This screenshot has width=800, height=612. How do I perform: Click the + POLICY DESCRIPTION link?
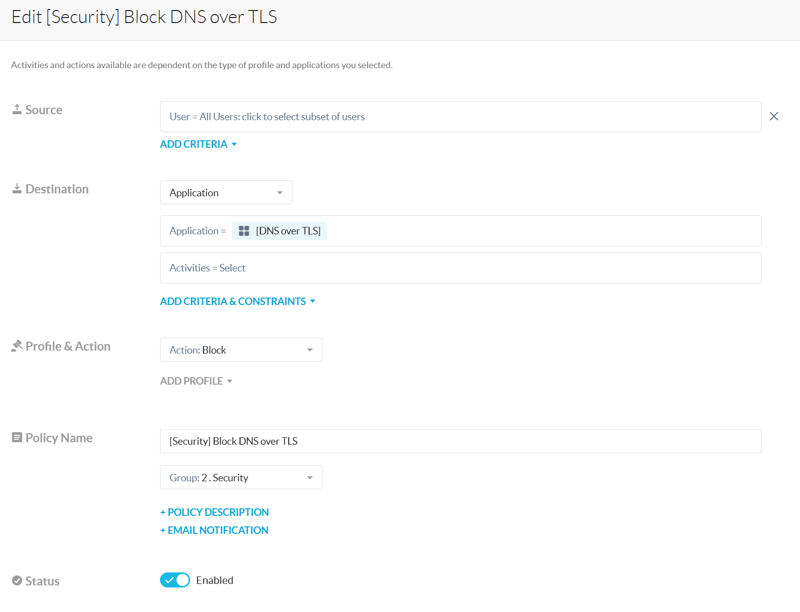(x=214, y=512)
